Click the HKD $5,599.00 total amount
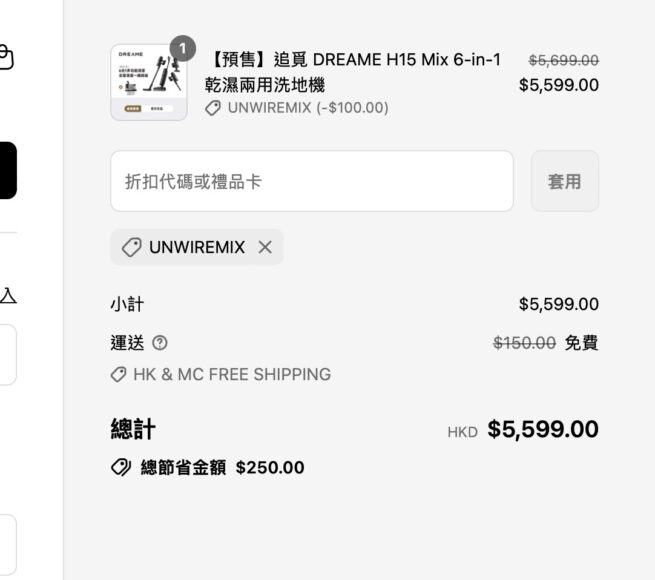Screen dimensions: 655x580 (x=542, y=430)
